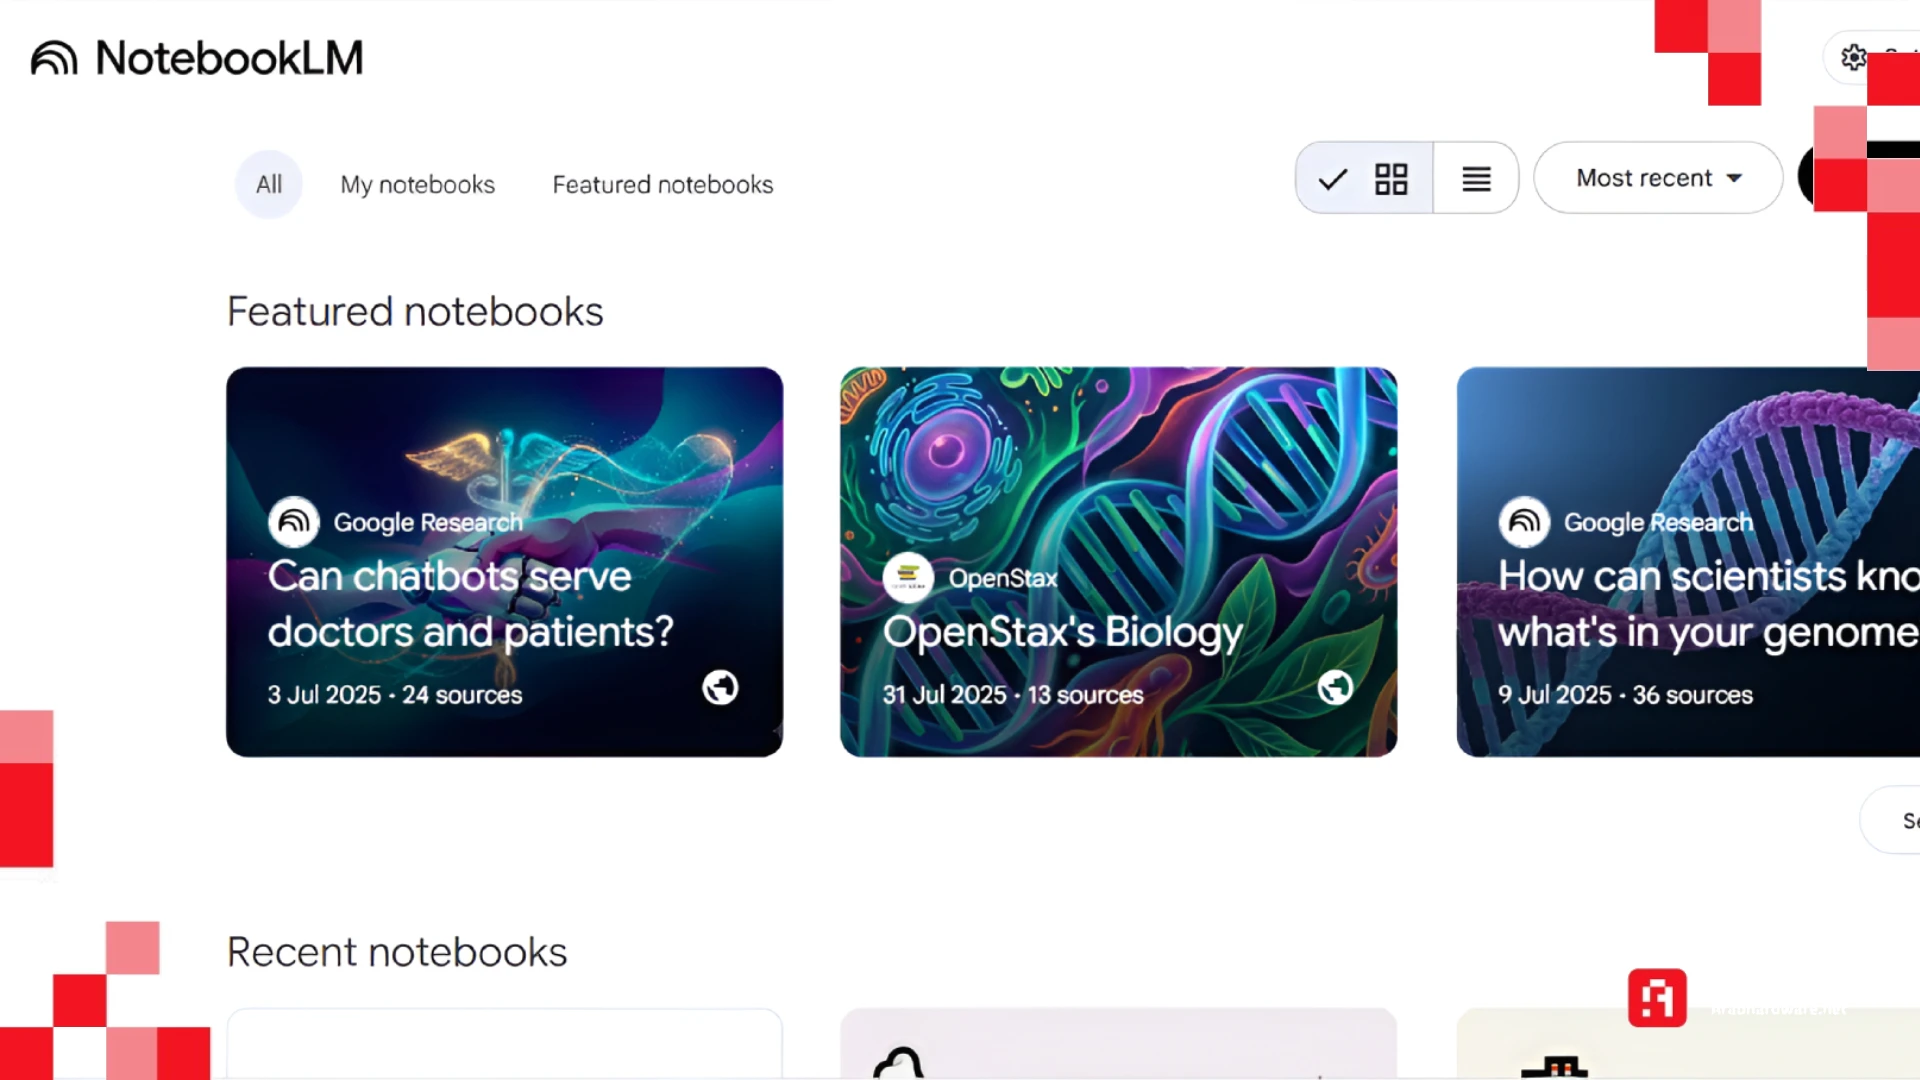
Task: Click the Most recent dropdown arrow
Action: [x=1735, y=178]
